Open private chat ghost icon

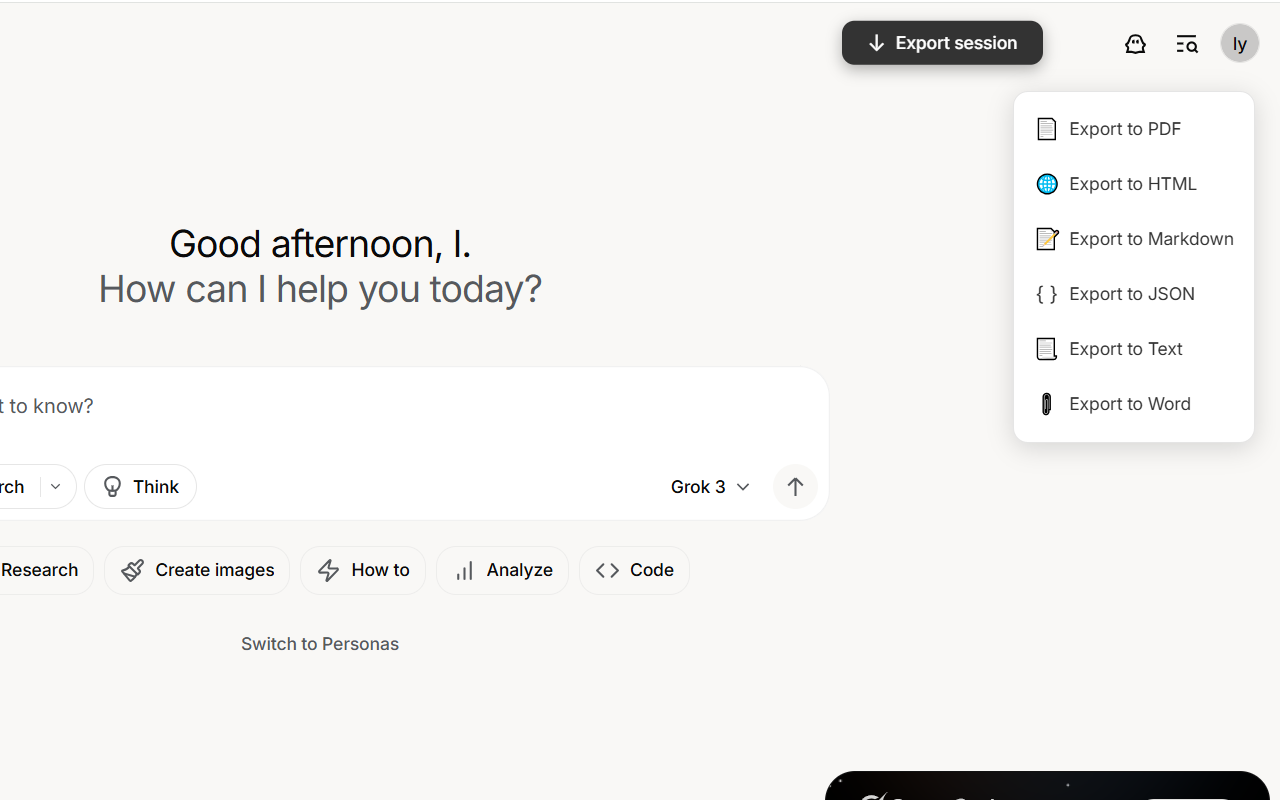(1135, 44)
